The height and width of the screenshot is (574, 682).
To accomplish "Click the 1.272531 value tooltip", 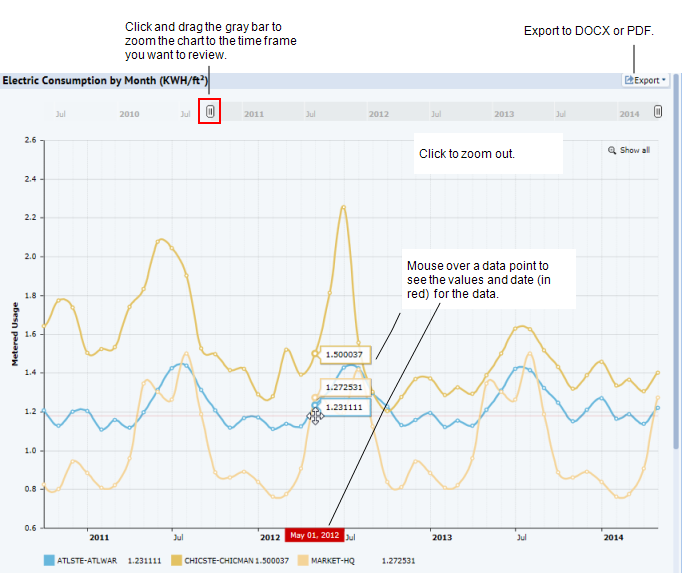I will (347, 387).
